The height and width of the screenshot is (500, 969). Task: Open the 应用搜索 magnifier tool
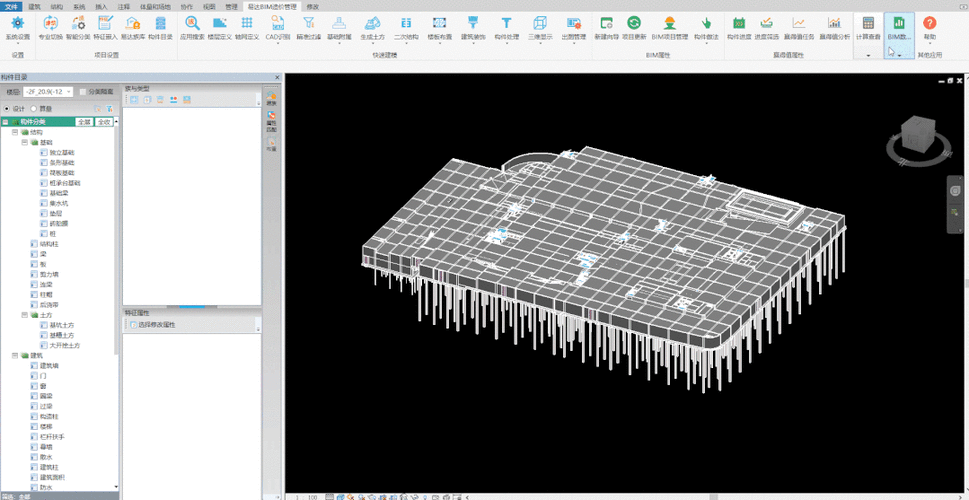(190, 23)
